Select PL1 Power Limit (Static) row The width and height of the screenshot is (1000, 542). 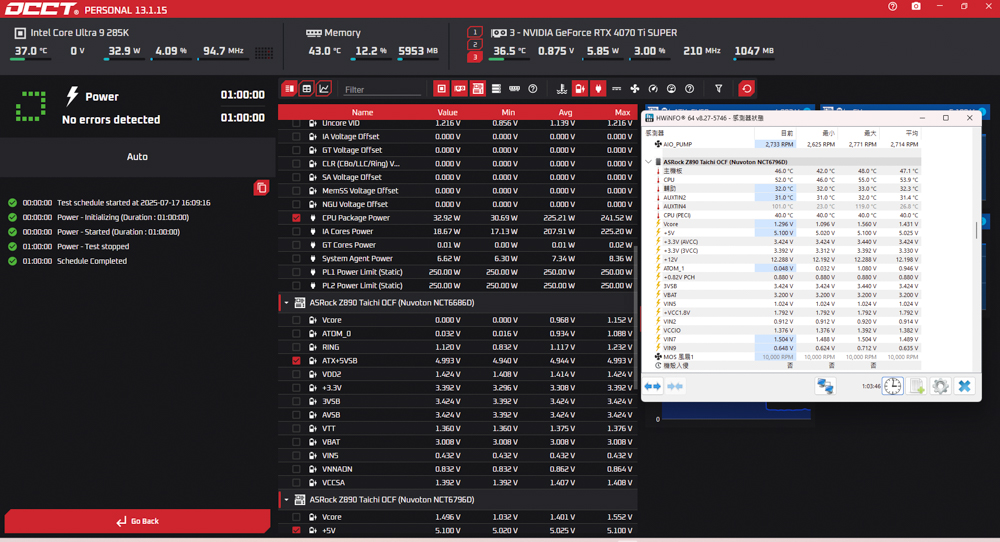(458, 272)
